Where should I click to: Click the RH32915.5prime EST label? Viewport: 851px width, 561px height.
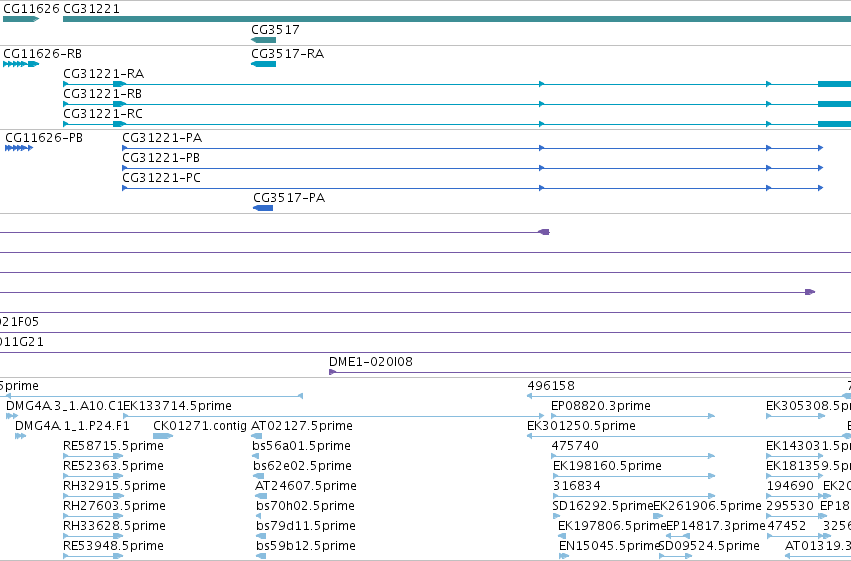(115, 486)
